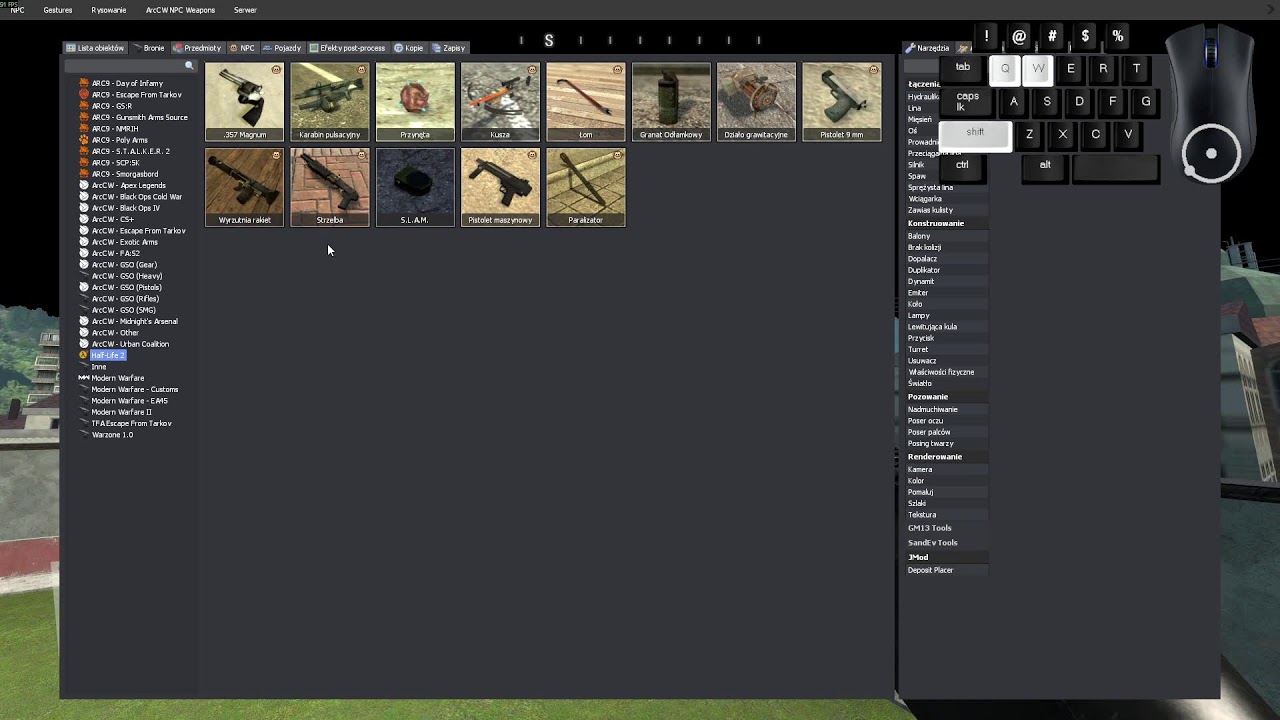This screenshot has width=1280, height=720.
Task: Collapse the JMod tool section
Action: pos(945,557)
